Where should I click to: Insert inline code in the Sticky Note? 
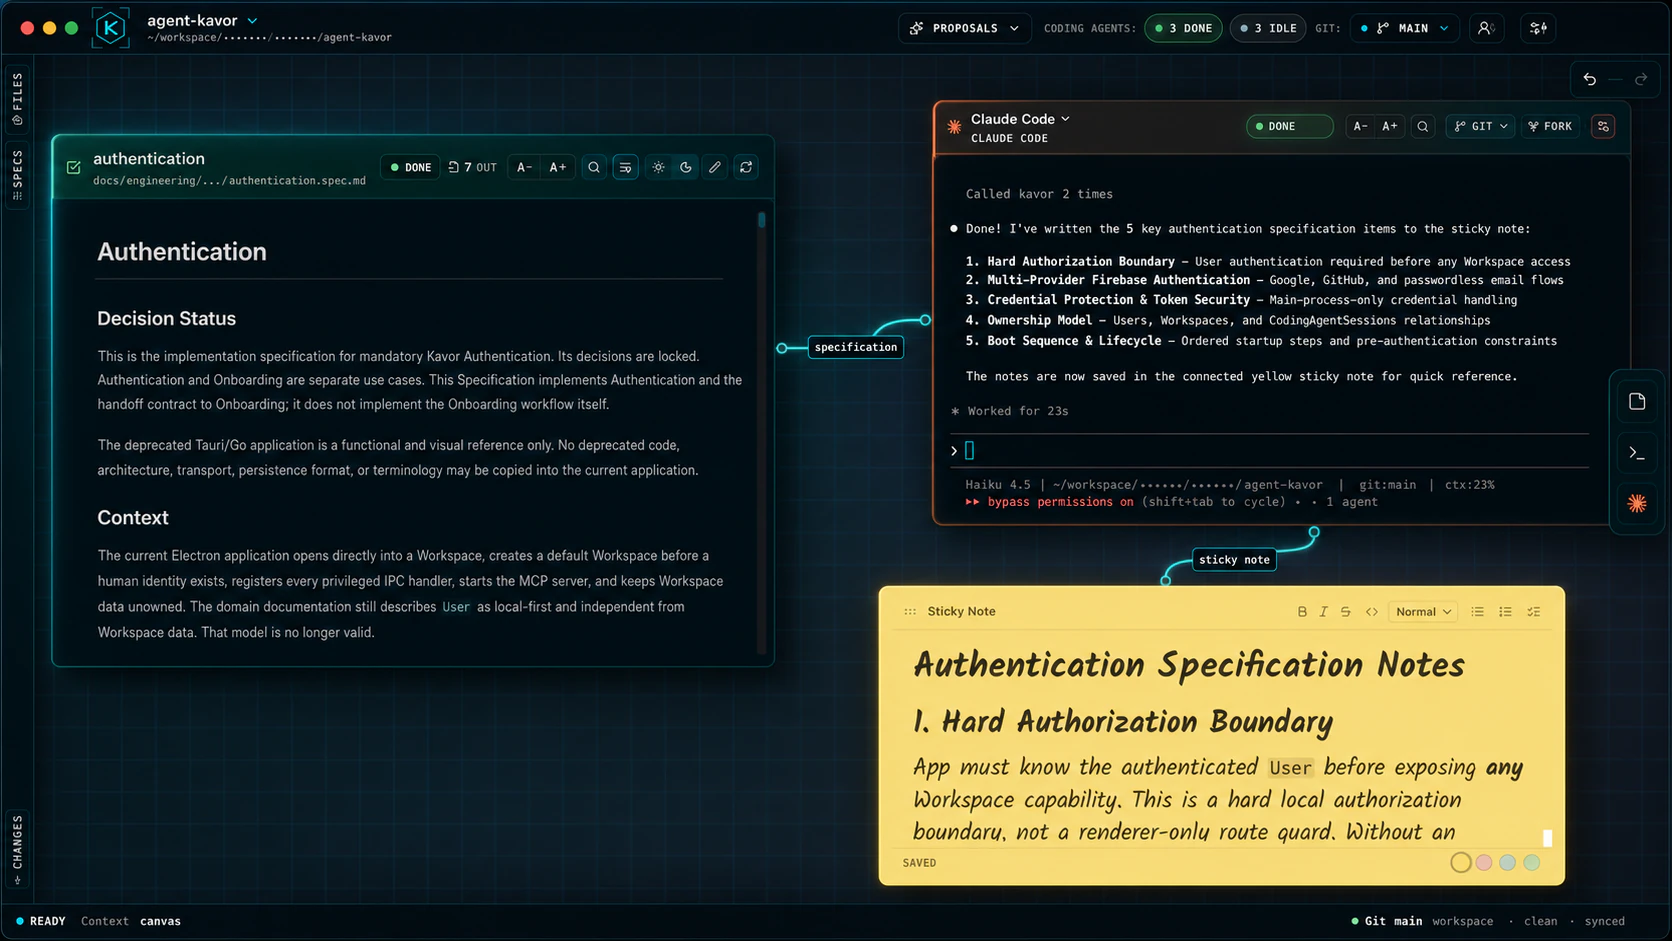click(x=1372, y=612)
